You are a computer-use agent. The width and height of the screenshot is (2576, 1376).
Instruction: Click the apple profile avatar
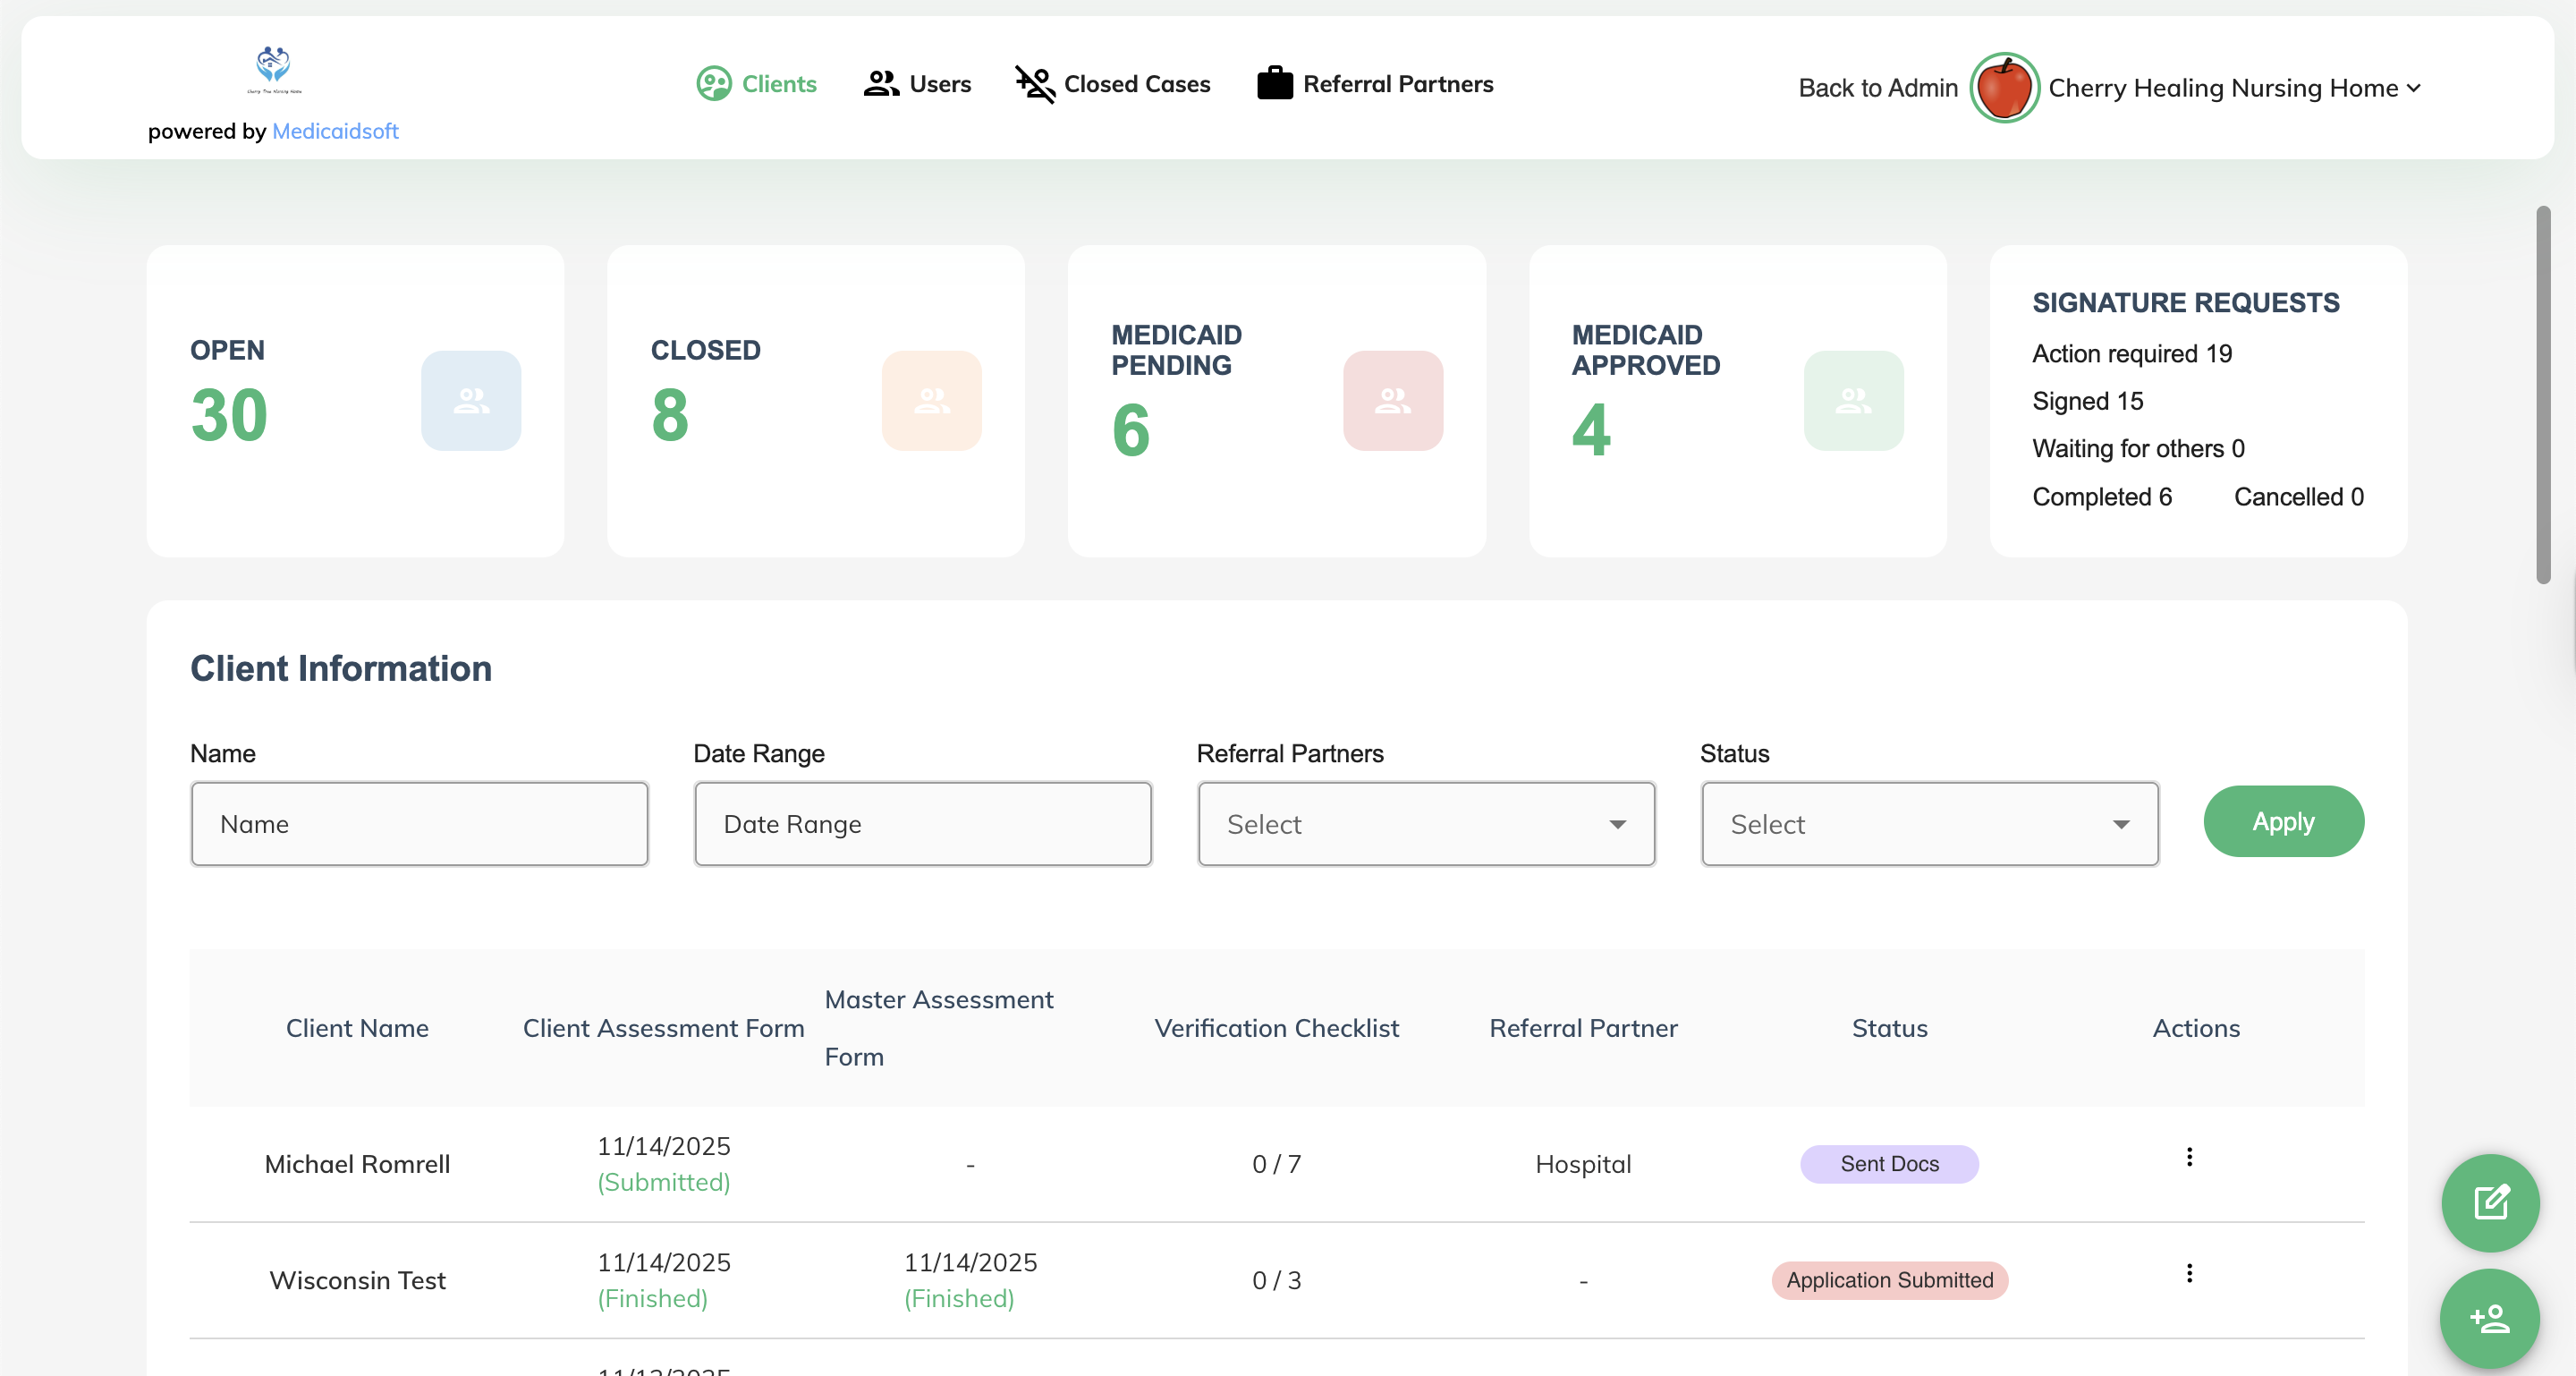[2004, 88]
